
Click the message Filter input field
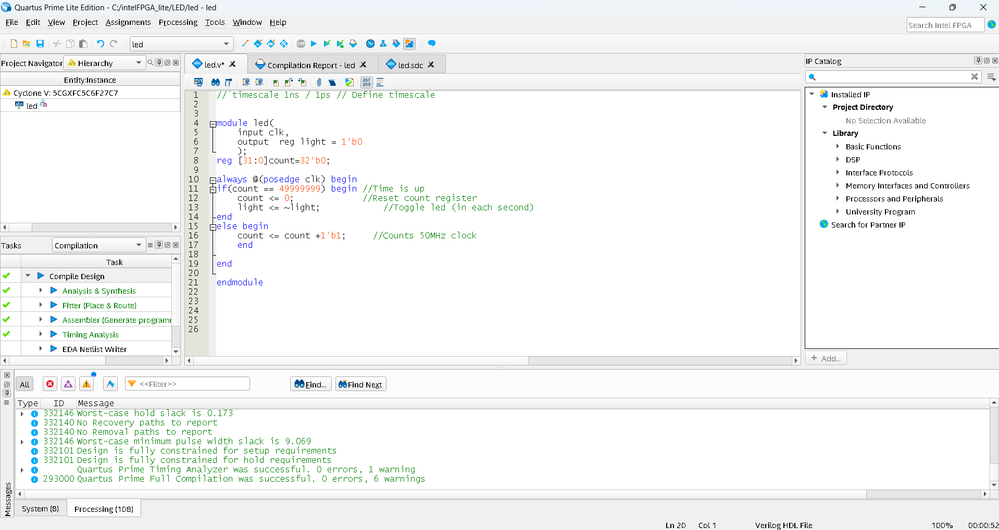pyautogui.click(x=192, y=384)
